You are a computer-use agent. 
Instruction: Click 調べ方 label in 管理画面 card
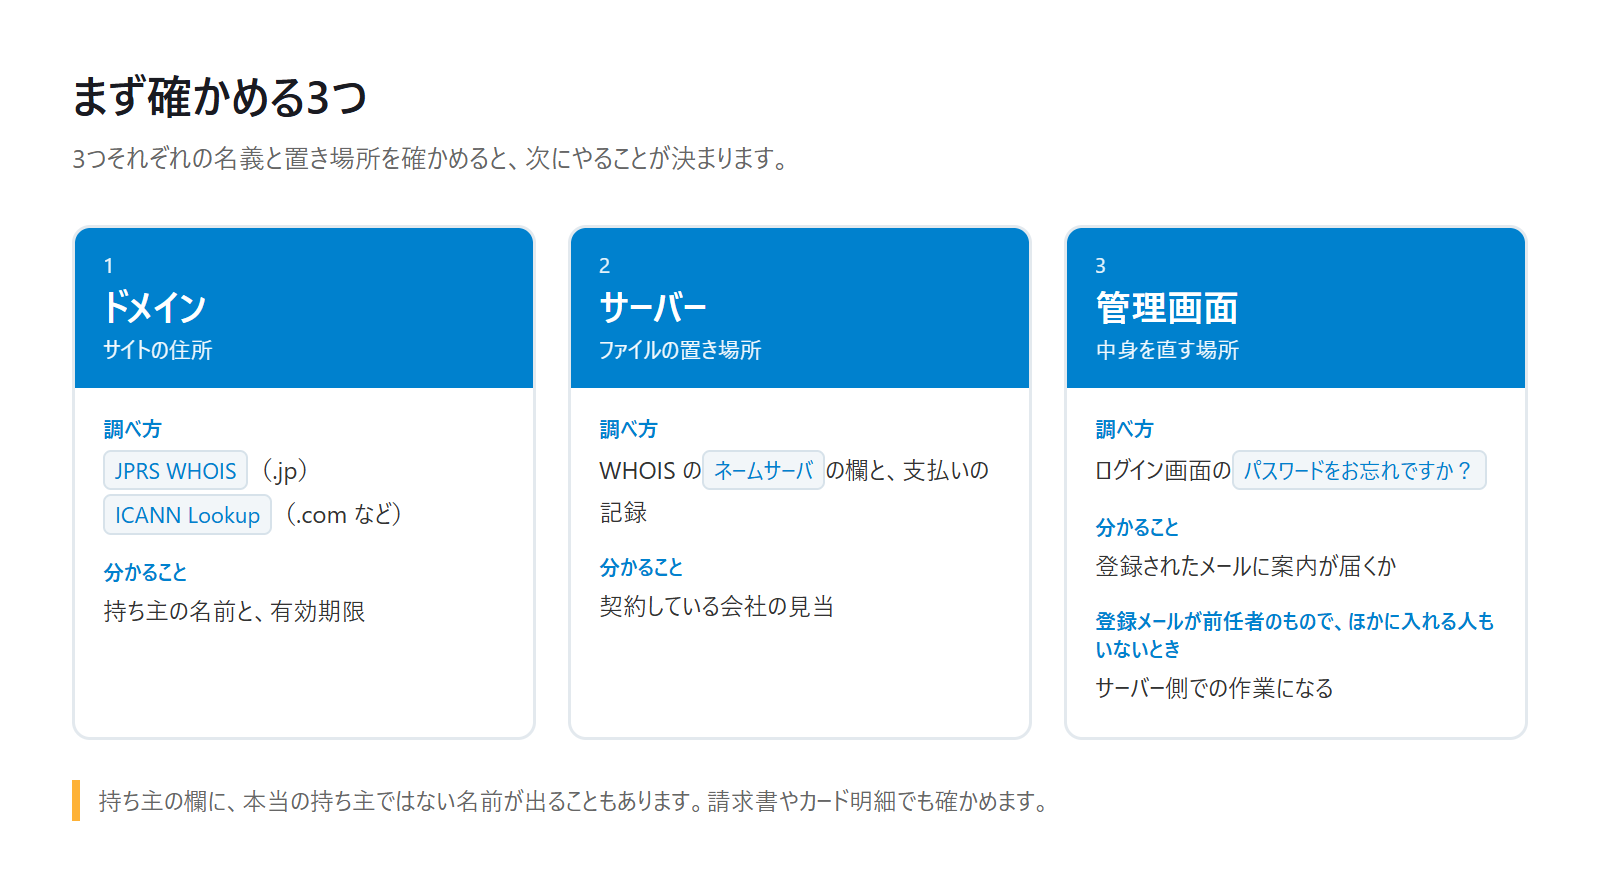click(x=1125, y=429)
